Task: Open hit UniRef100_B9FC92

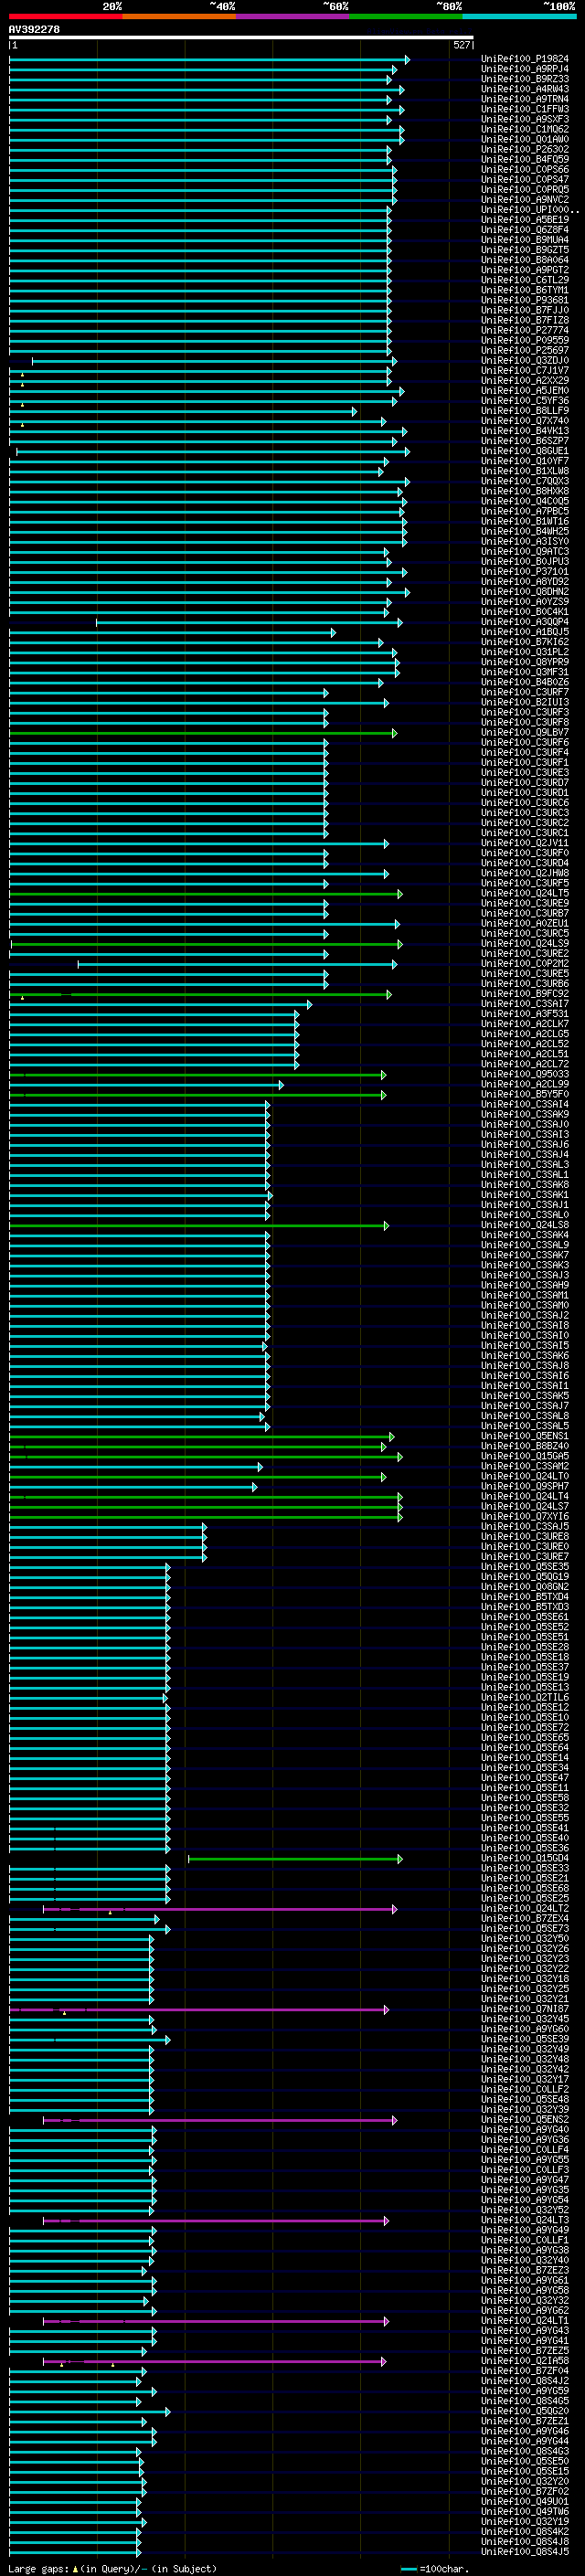Action: point(524,993)
